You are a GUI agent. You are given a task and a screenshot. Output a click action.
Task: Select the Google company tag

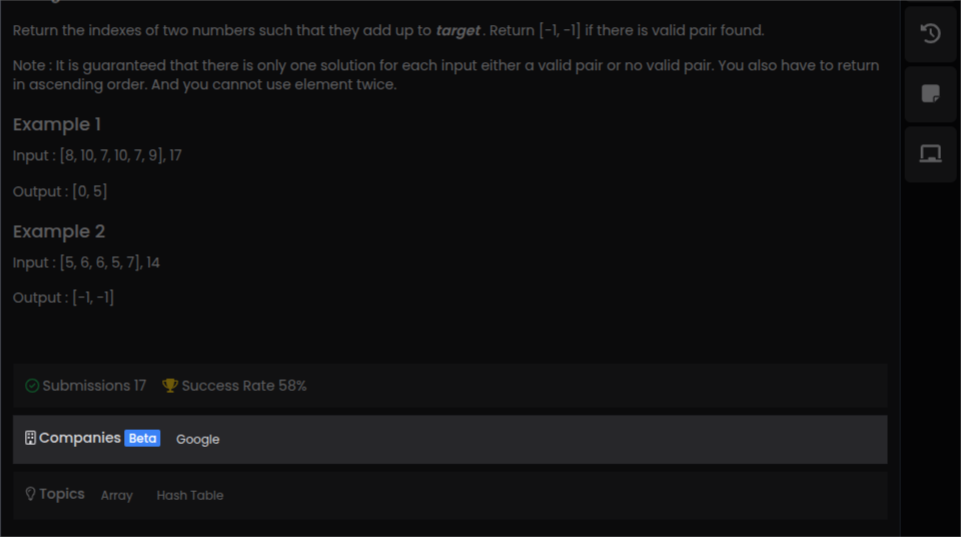[198, 439]
